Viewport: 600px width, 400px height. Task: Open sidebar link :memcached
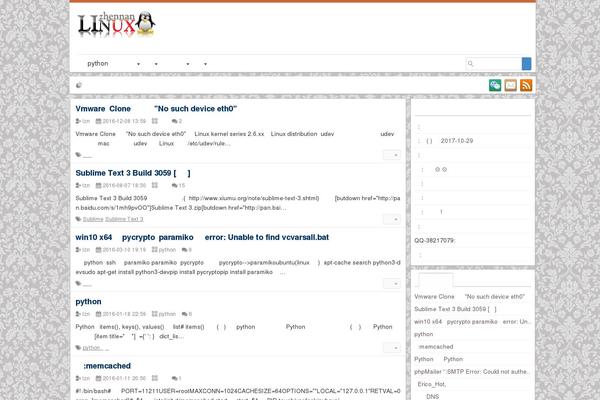click(435, 346)
